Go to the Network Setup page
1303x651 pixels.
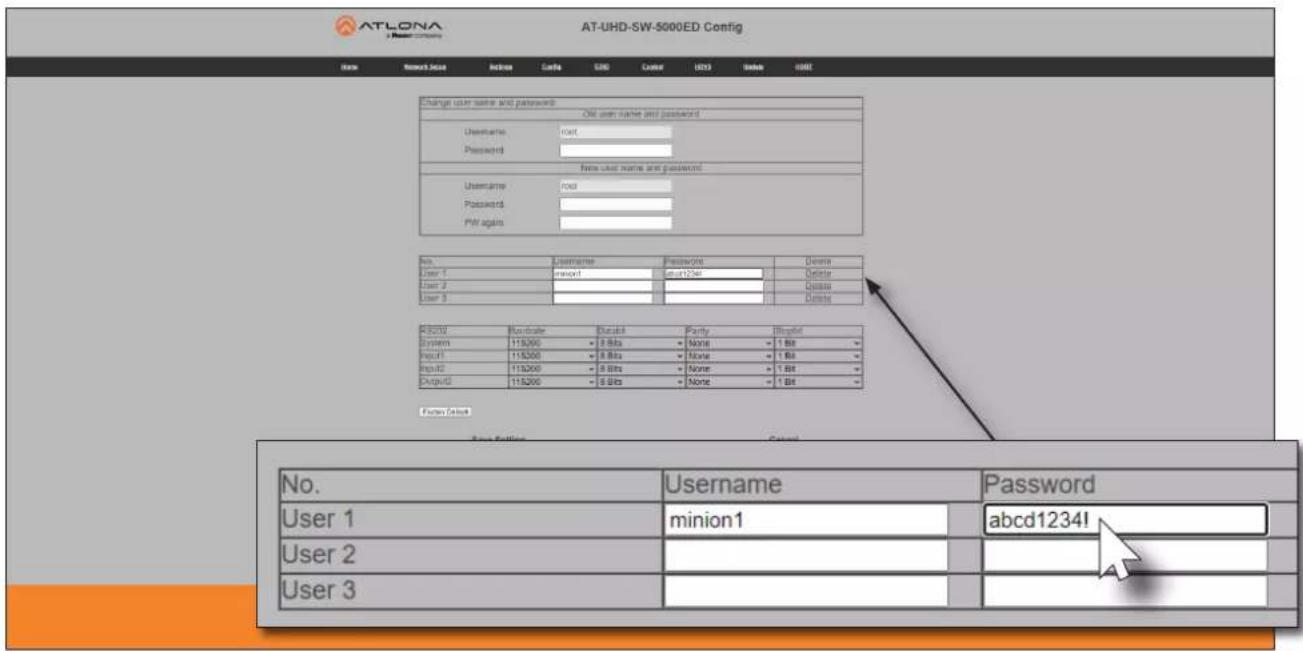425,67
